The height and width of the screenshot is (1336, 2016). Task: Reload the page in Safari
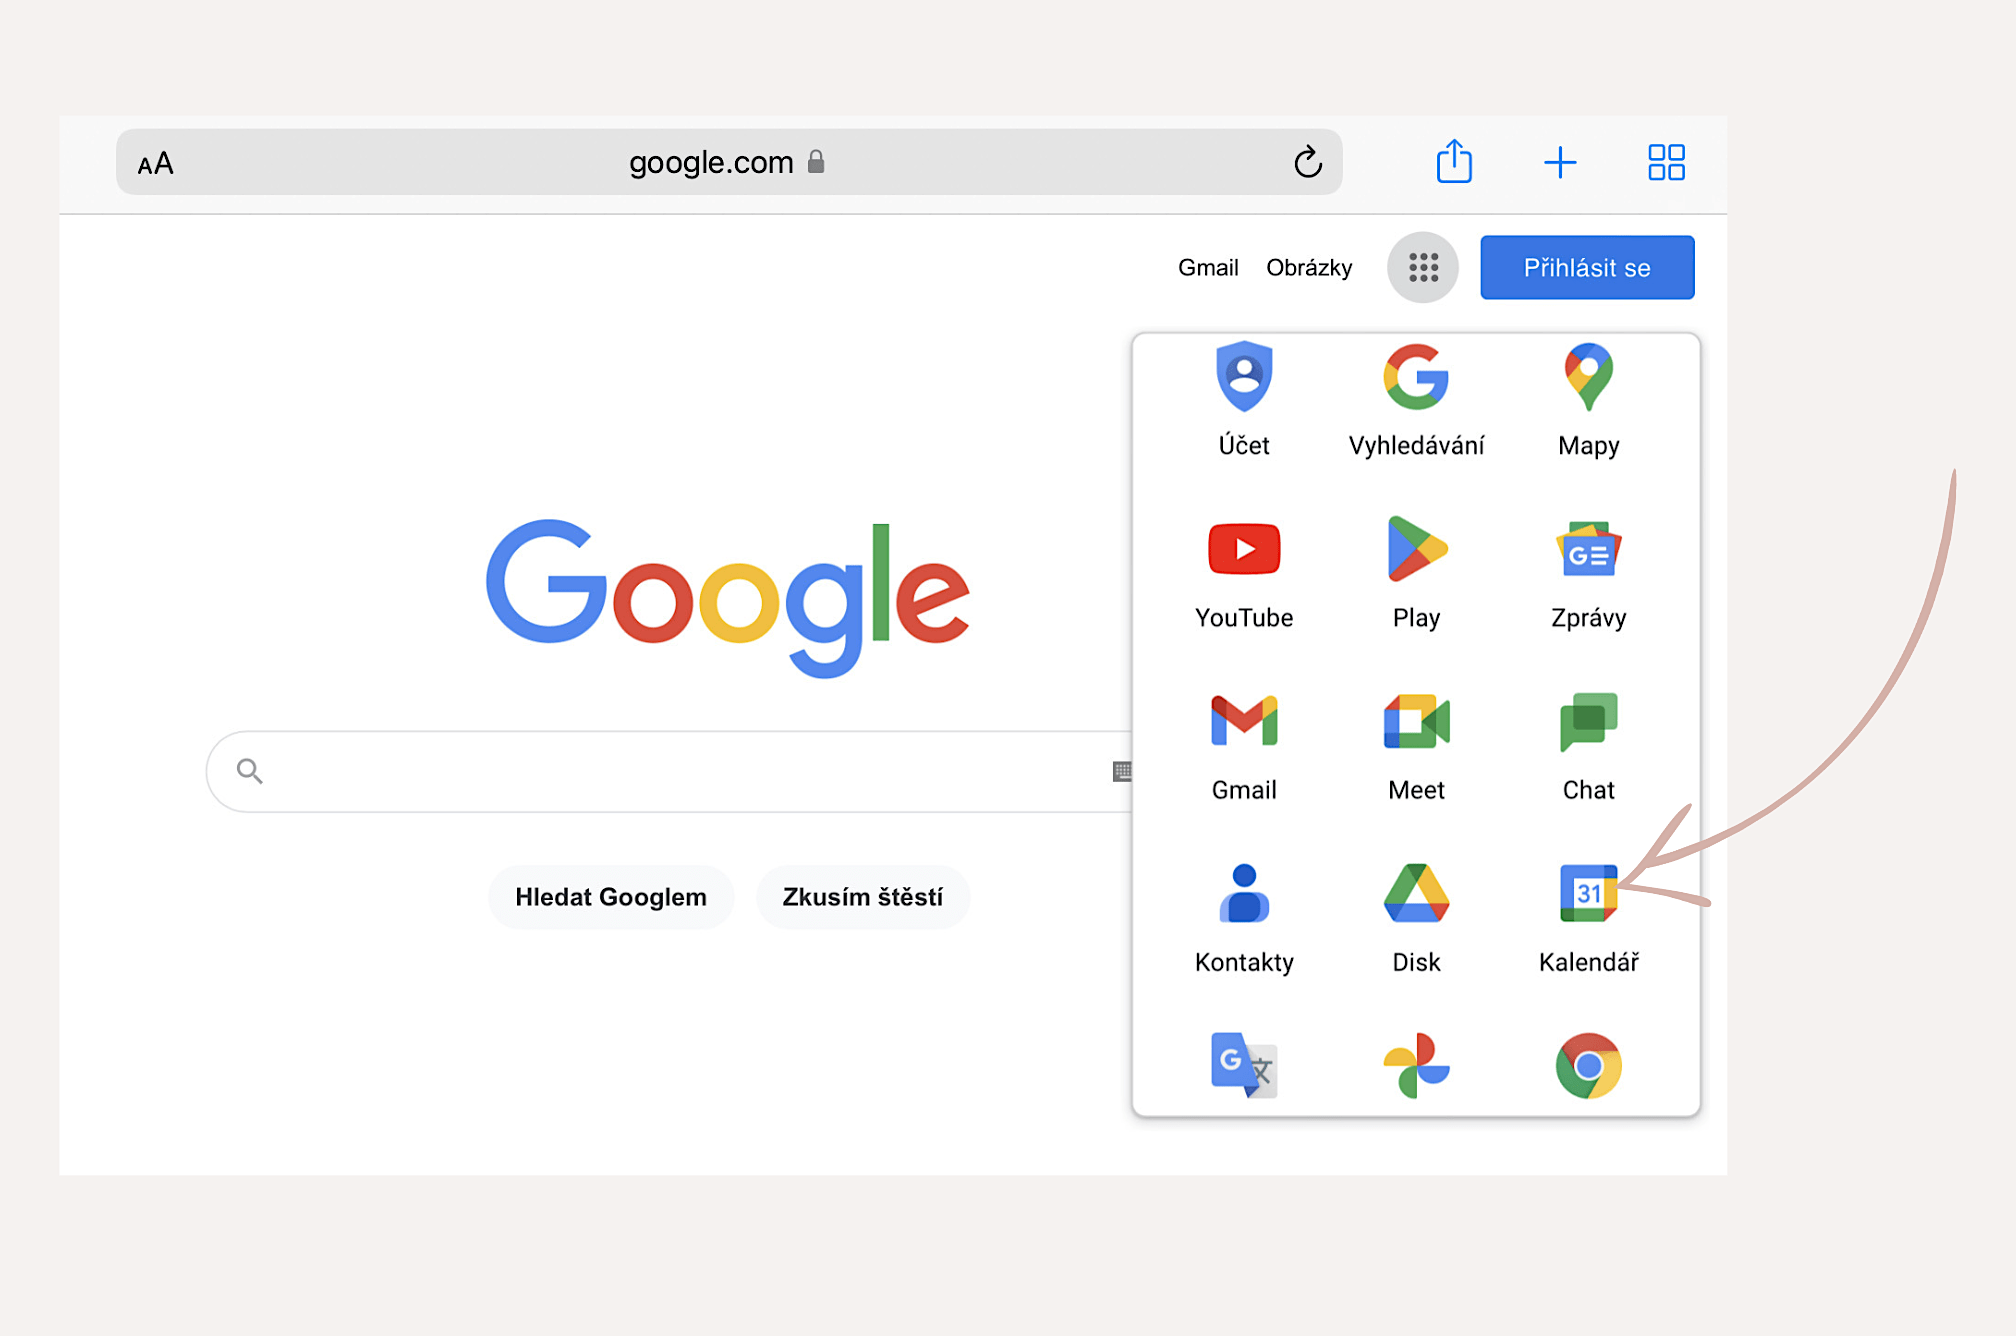click(x=1307, y=162)
